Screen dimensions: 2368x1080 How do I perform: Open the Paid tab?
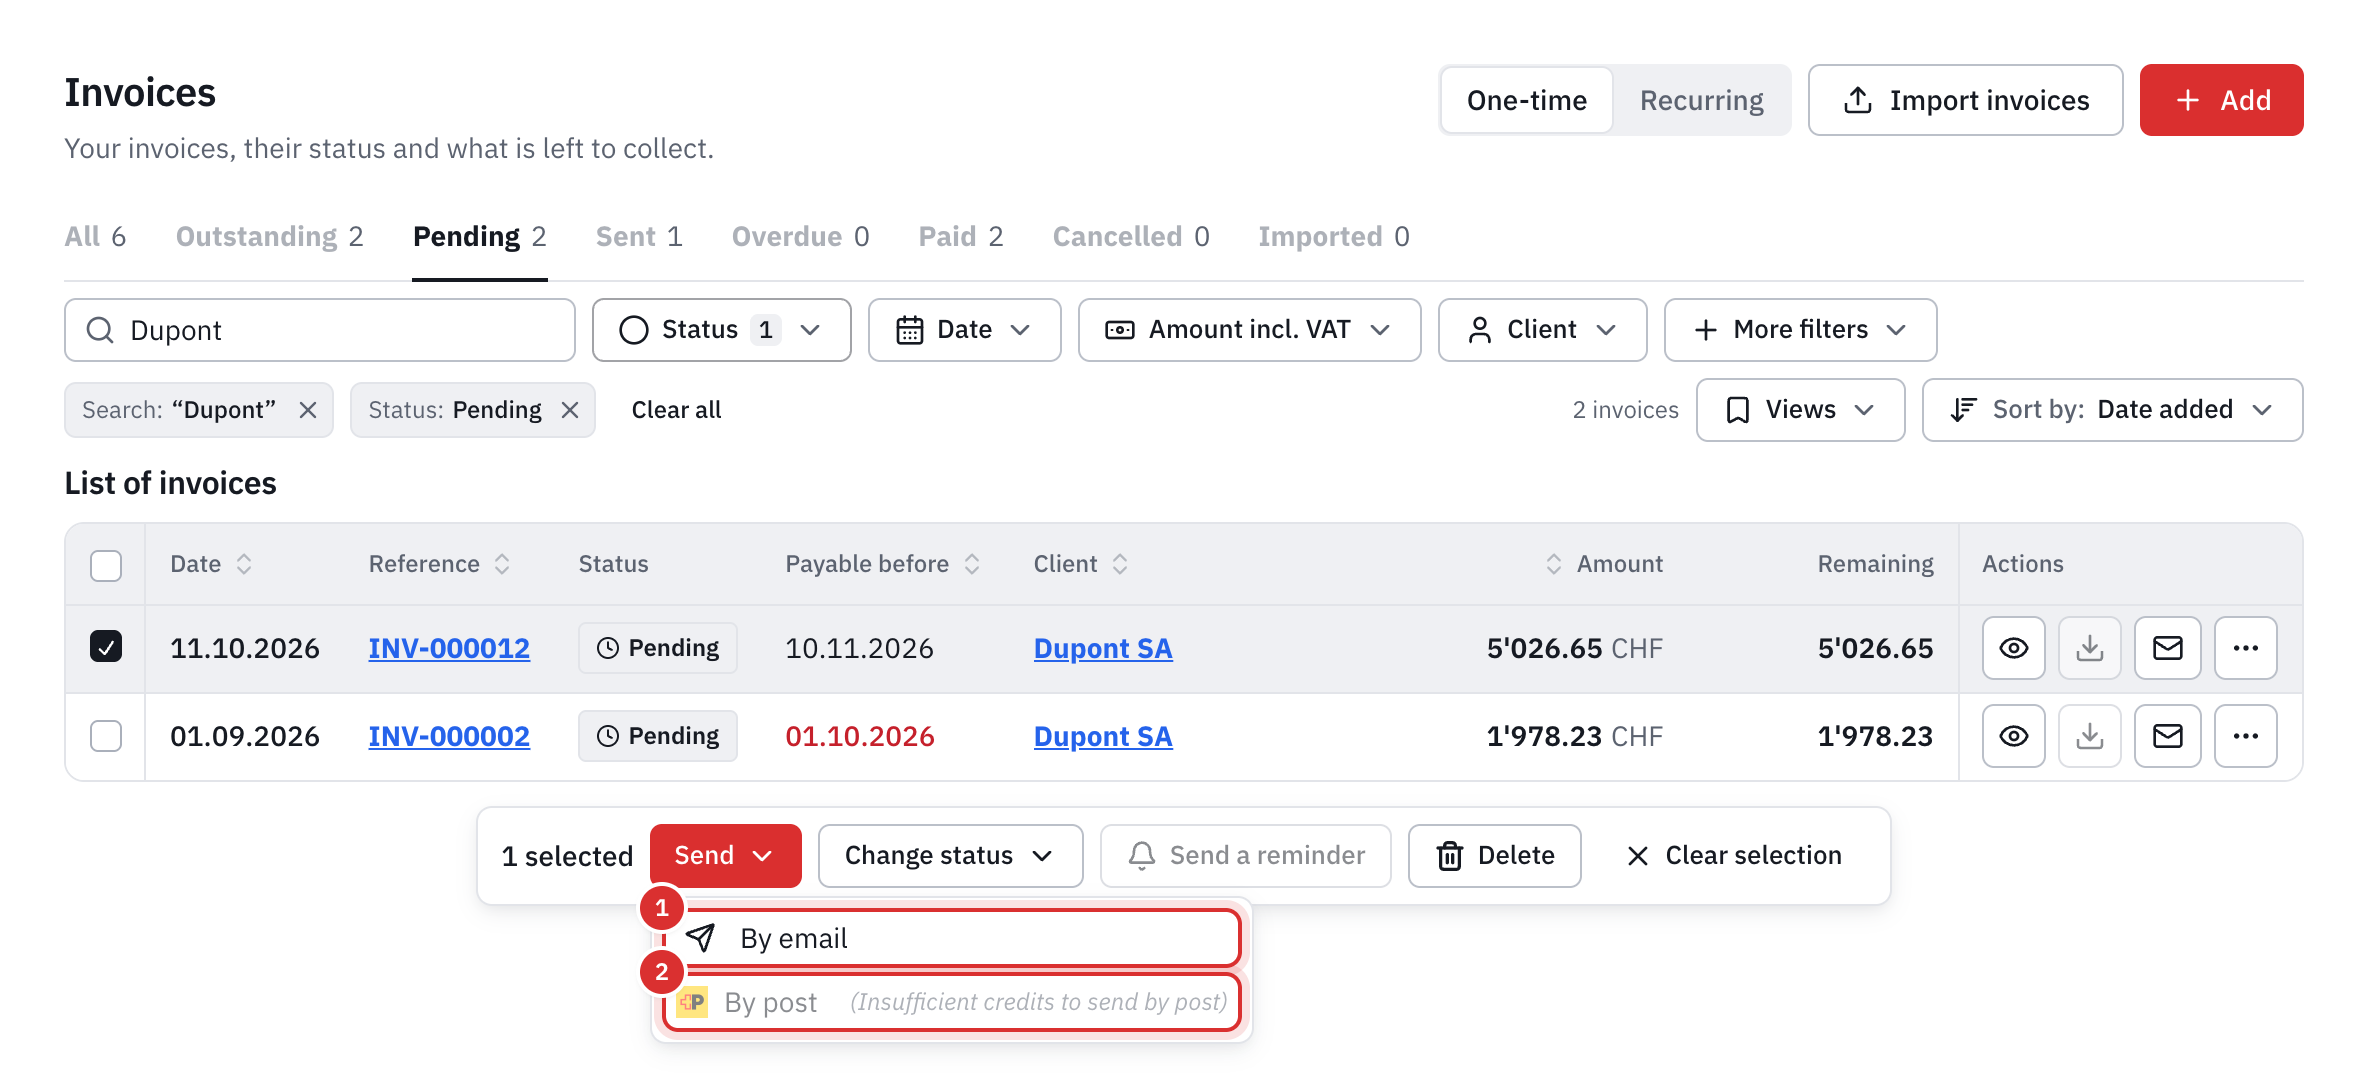pos(960,237)
